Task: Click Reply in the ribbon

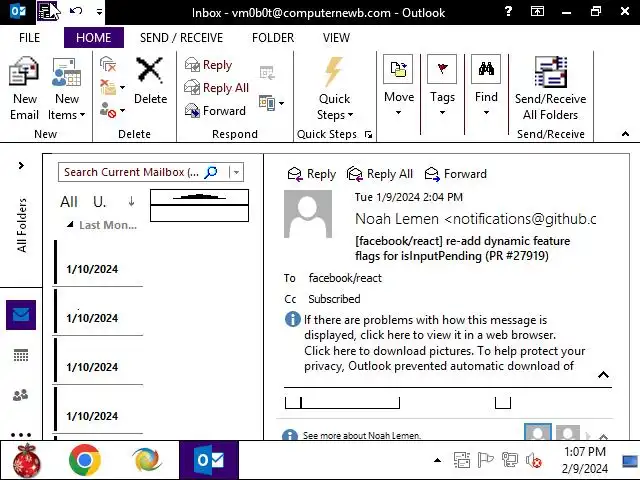Action: (208, 65)
